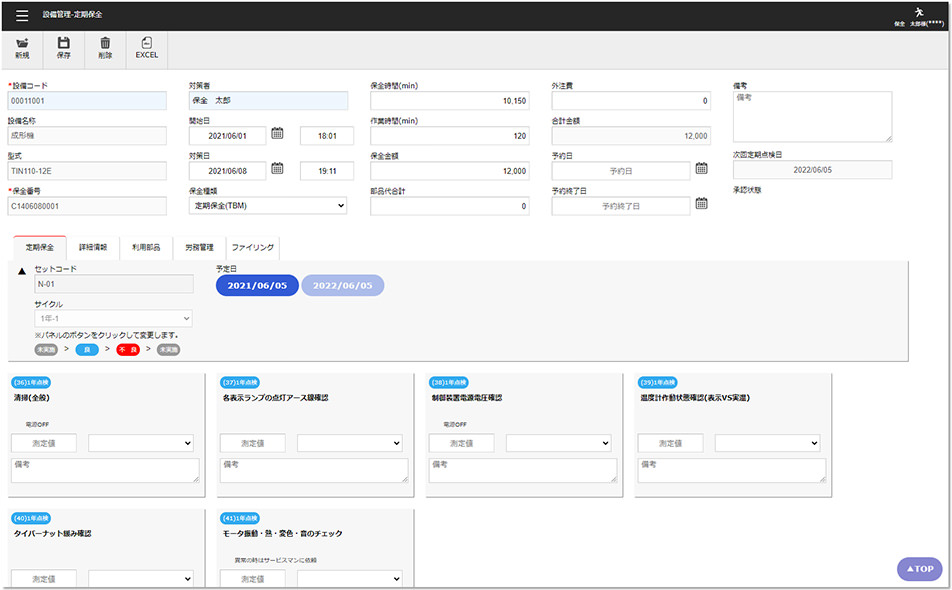Click the last gray 未実施 badge

click(169, 350)
